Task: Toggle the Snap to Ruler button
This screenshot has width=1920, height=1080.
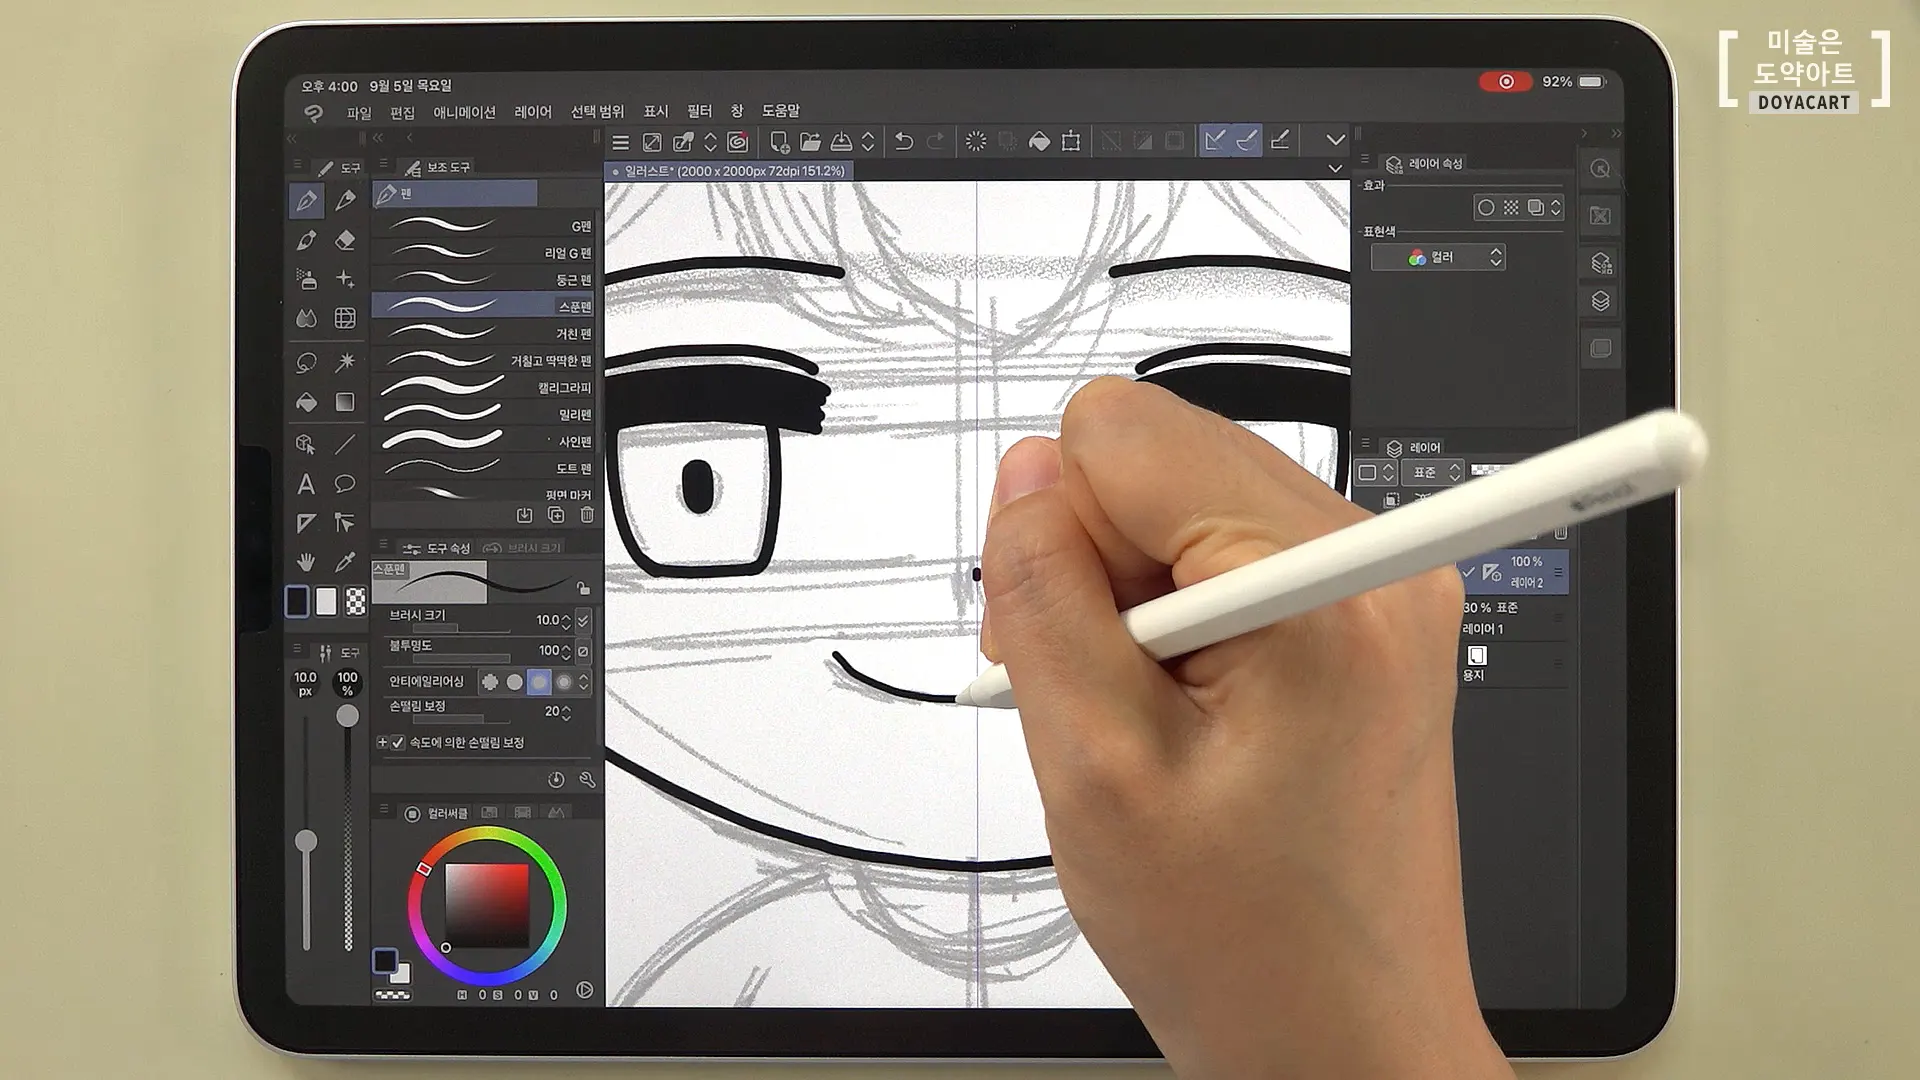Action: coord(1215,141)
